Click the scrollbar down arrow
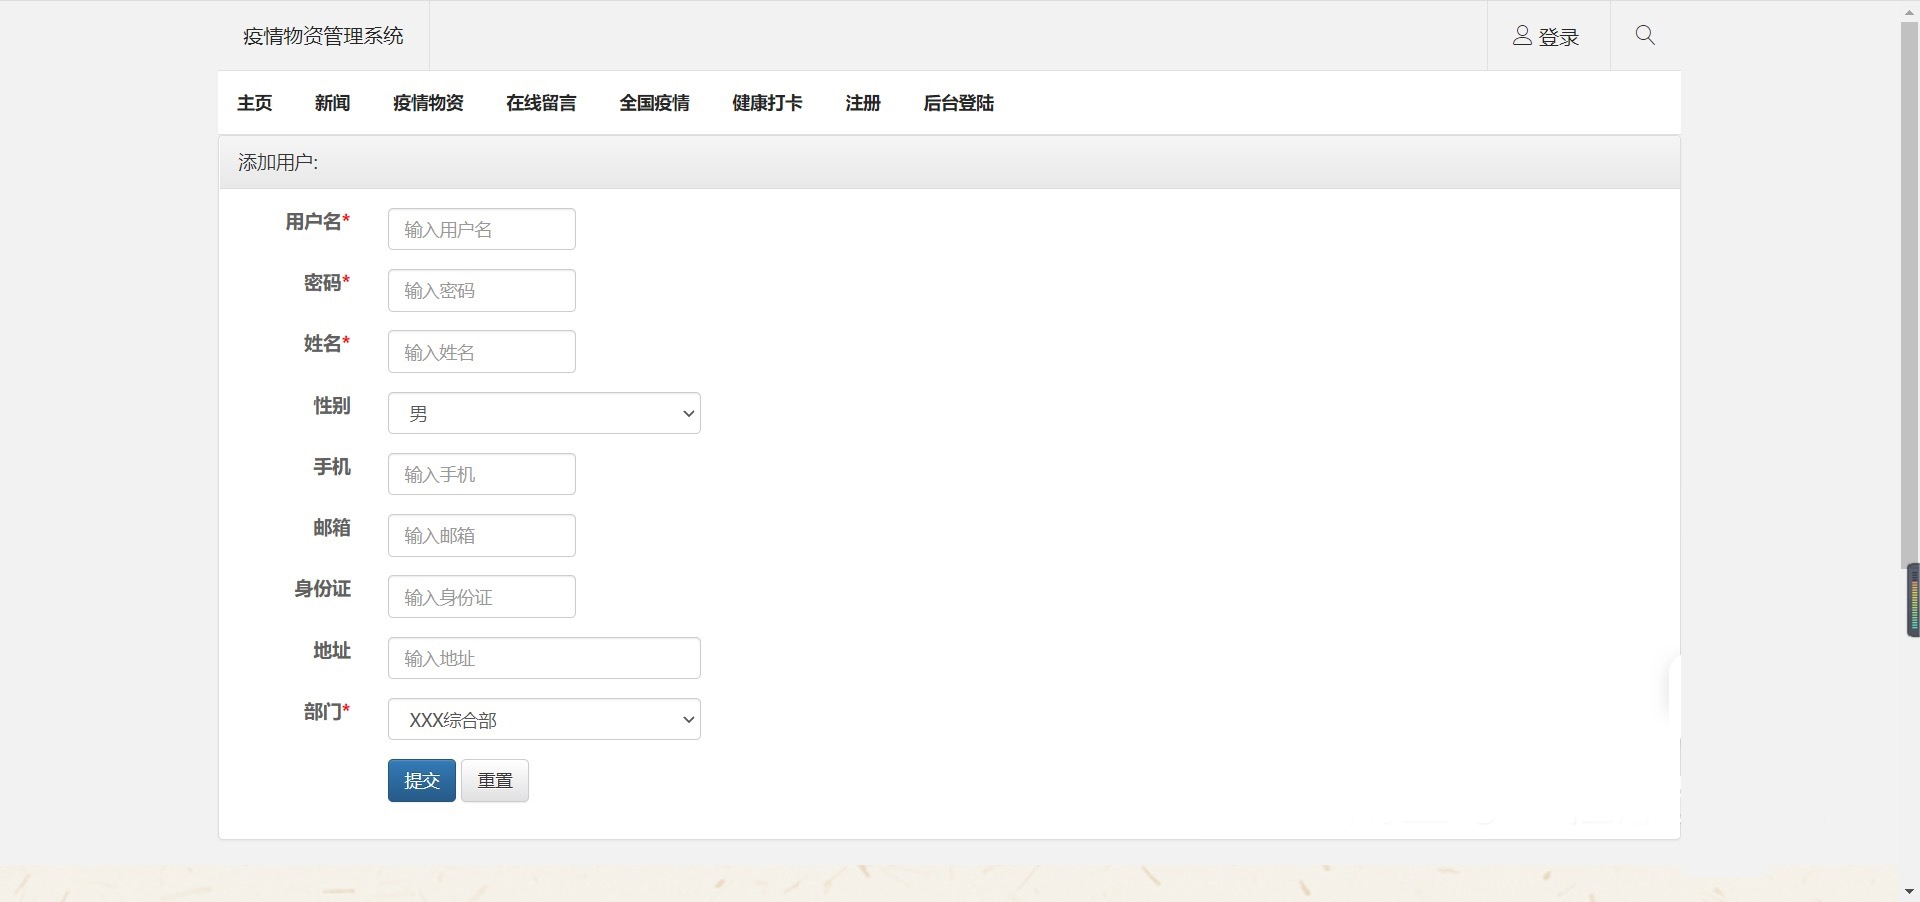Image resolution: width=1920 pixels, height=902 pixels. coord(1909,892)
